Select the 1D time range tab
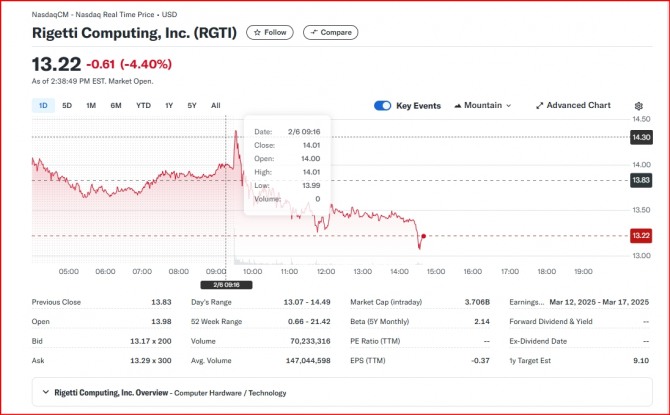This screenshot has height=415, width=670. tap(43, 105)
